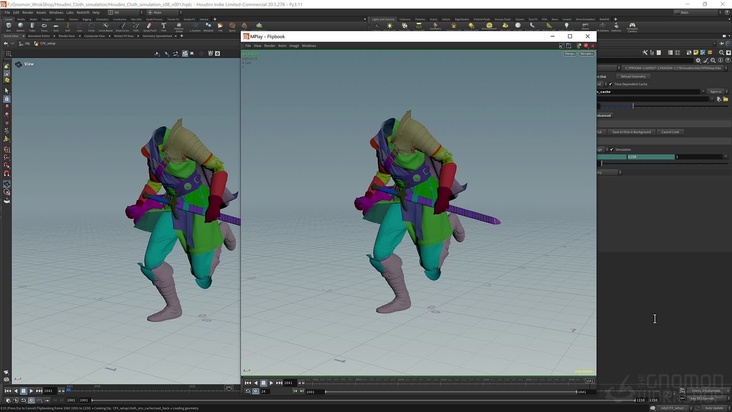732x412 pixels.
Task: Select the Platonic Solids shelf tool
Action: pyautogui.click(x=179, y=28)
